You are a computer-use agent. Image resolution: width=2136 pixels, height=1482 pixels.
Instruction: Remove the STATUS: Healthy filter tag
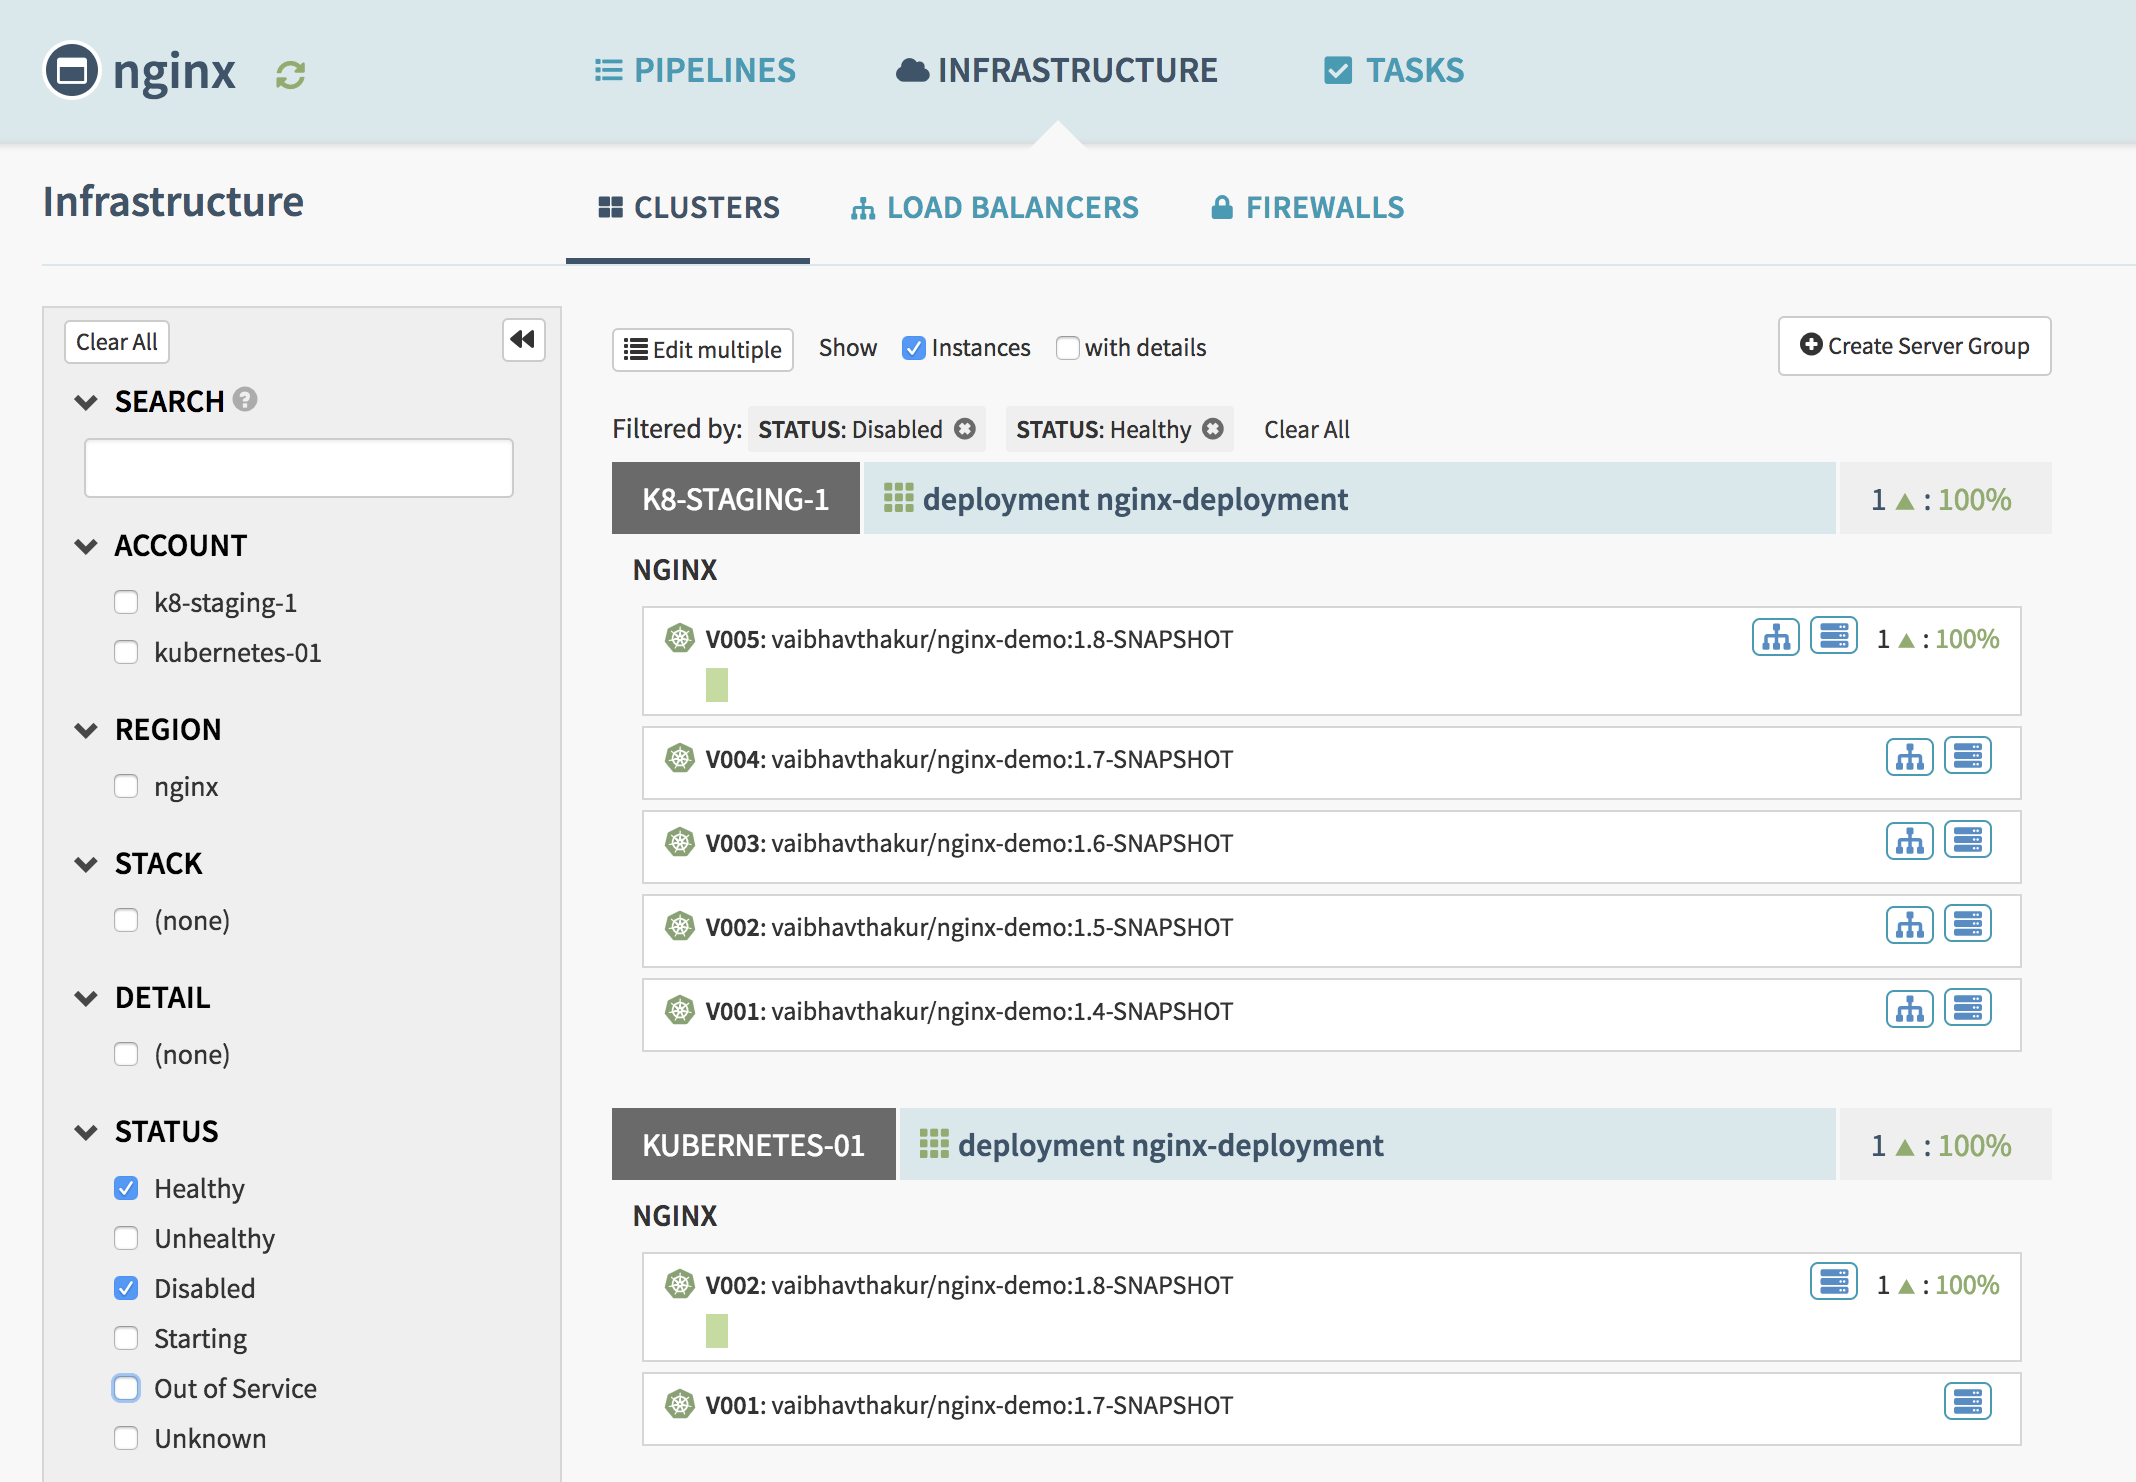(1213, 429)
